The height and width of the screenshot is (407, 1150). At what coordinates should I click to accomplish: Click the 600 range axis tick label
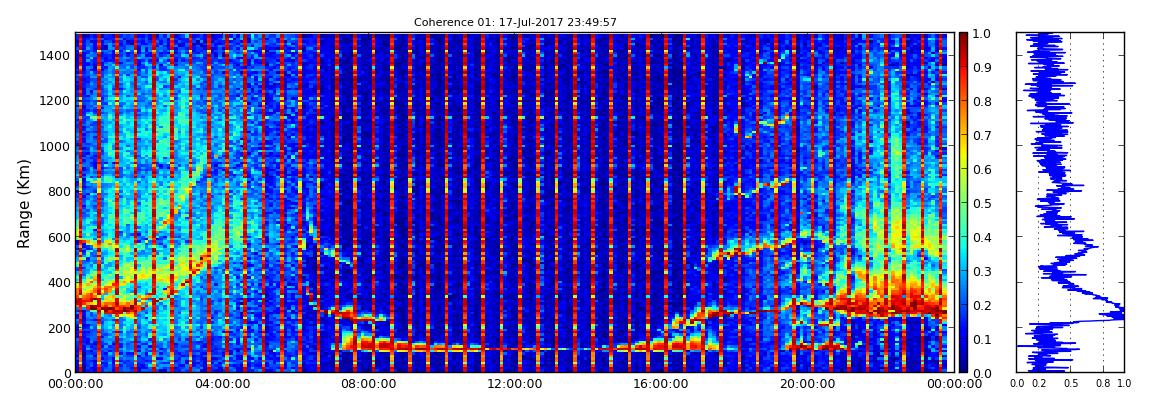(x=58, y=237)
